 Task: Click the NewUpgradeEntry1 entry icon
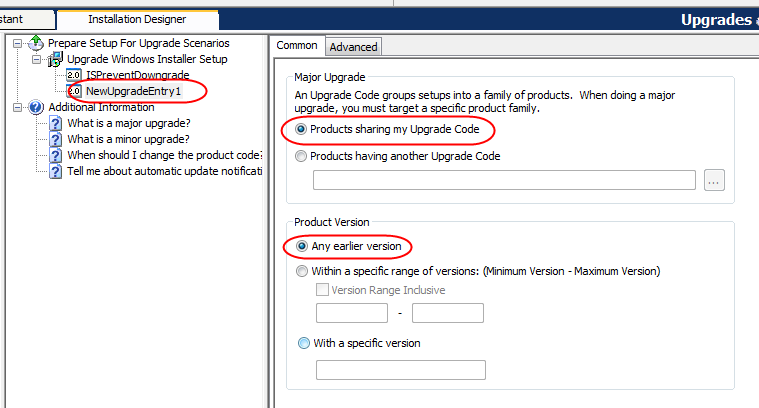point(74,91)
